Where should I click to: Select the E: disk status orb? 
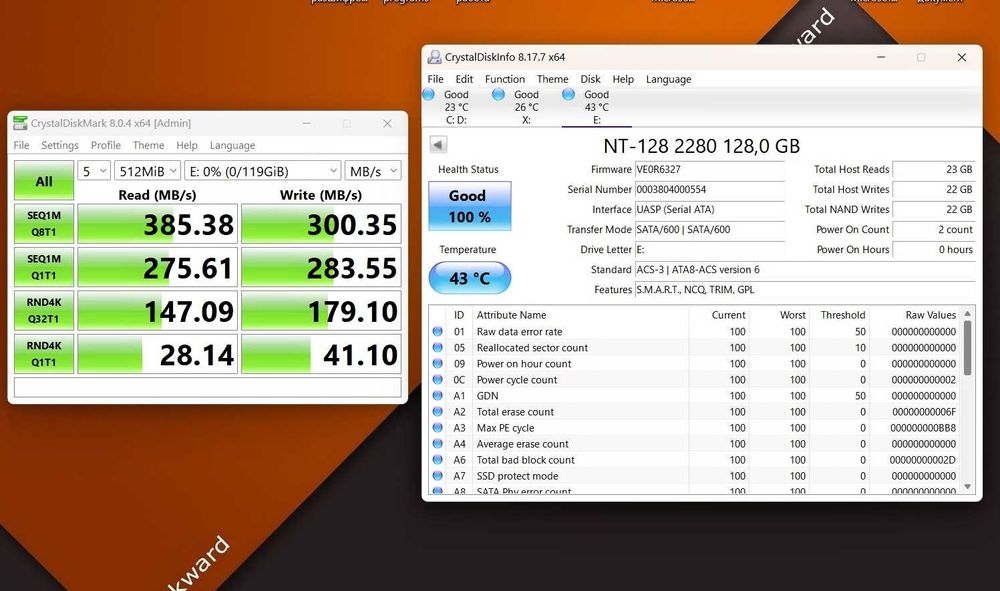coord(568,94)
